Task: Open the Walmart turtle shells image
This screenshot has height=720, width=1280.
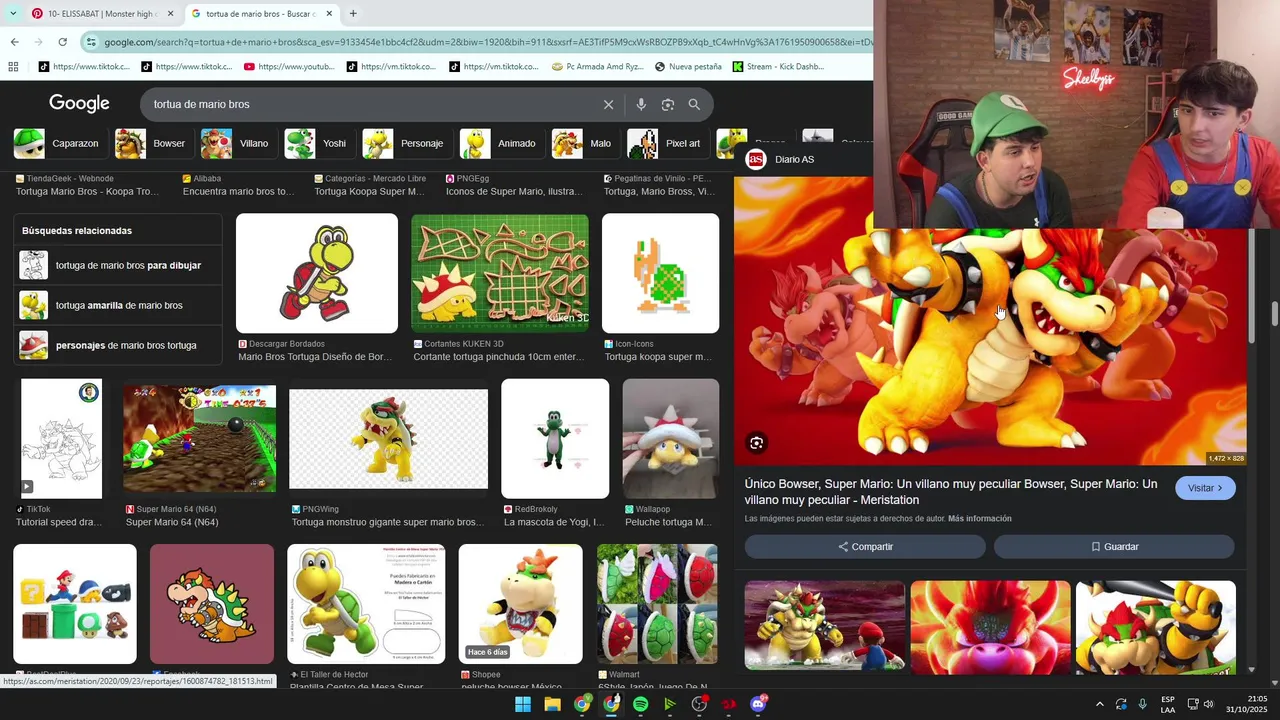Action: [657, 604]
